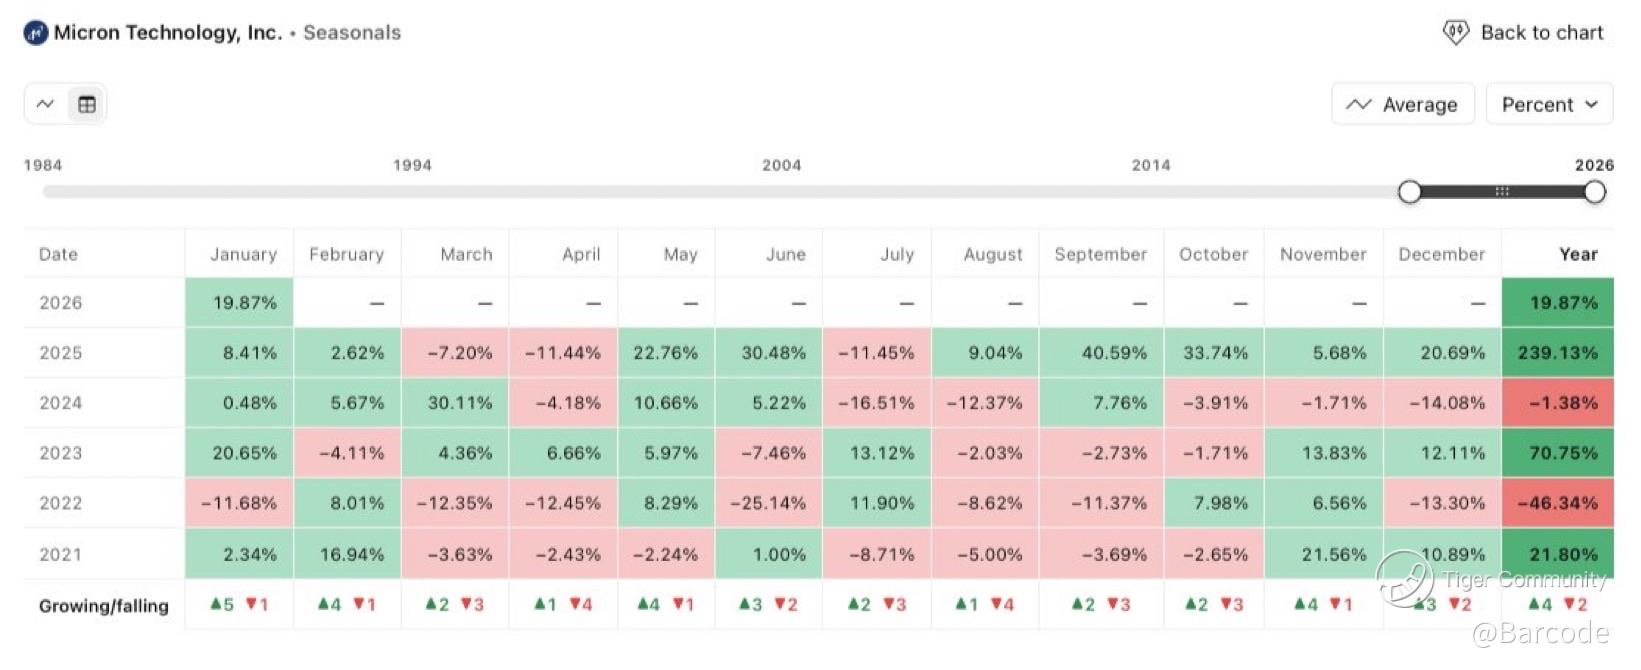Click the 2025 year total 239.13% cell
1641x670 pixels.
coord(1557,353)
